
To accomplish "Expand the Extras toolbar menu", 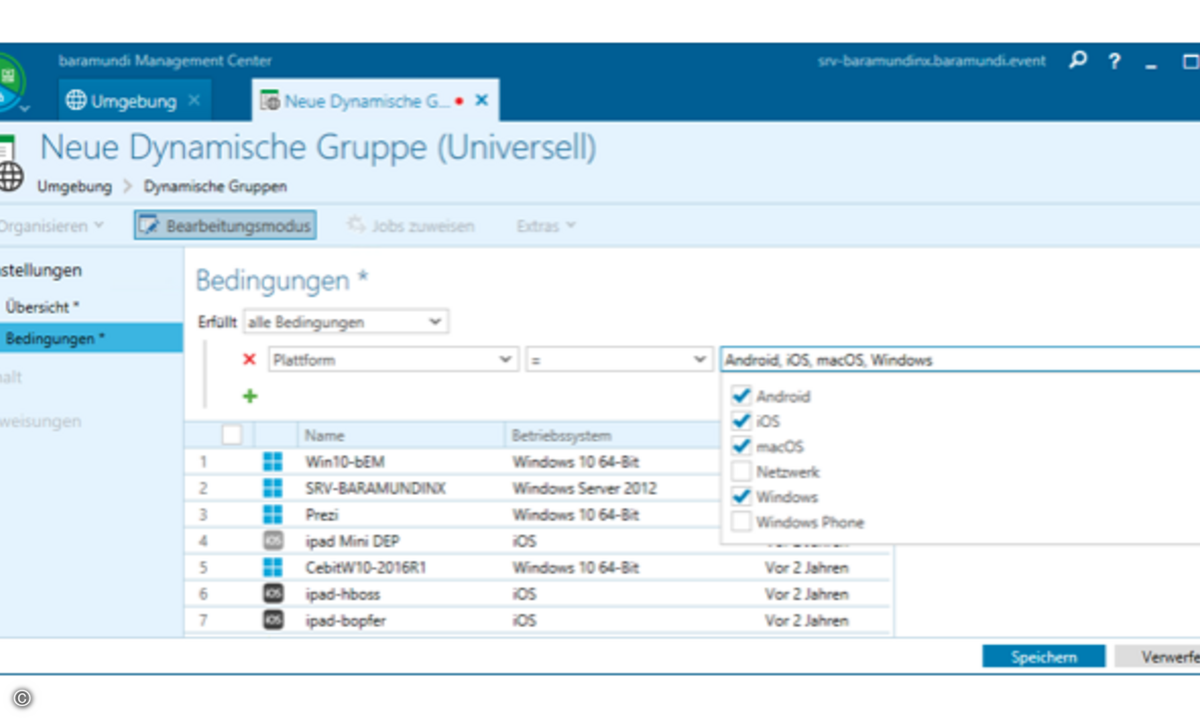I will (x=546, y=226).
